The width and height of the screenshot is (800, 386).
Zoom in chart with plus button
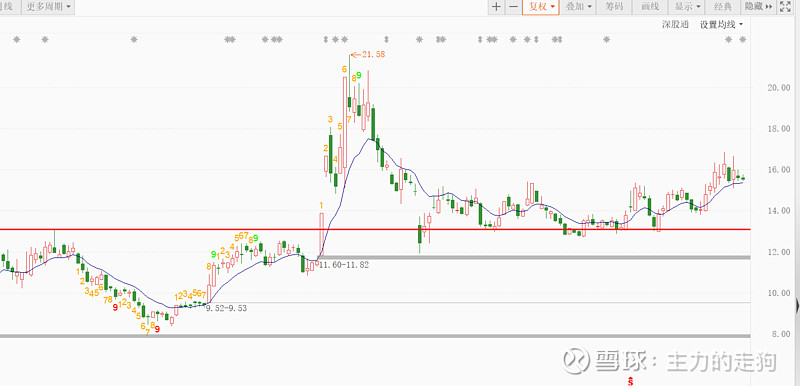tap(496, 7)
